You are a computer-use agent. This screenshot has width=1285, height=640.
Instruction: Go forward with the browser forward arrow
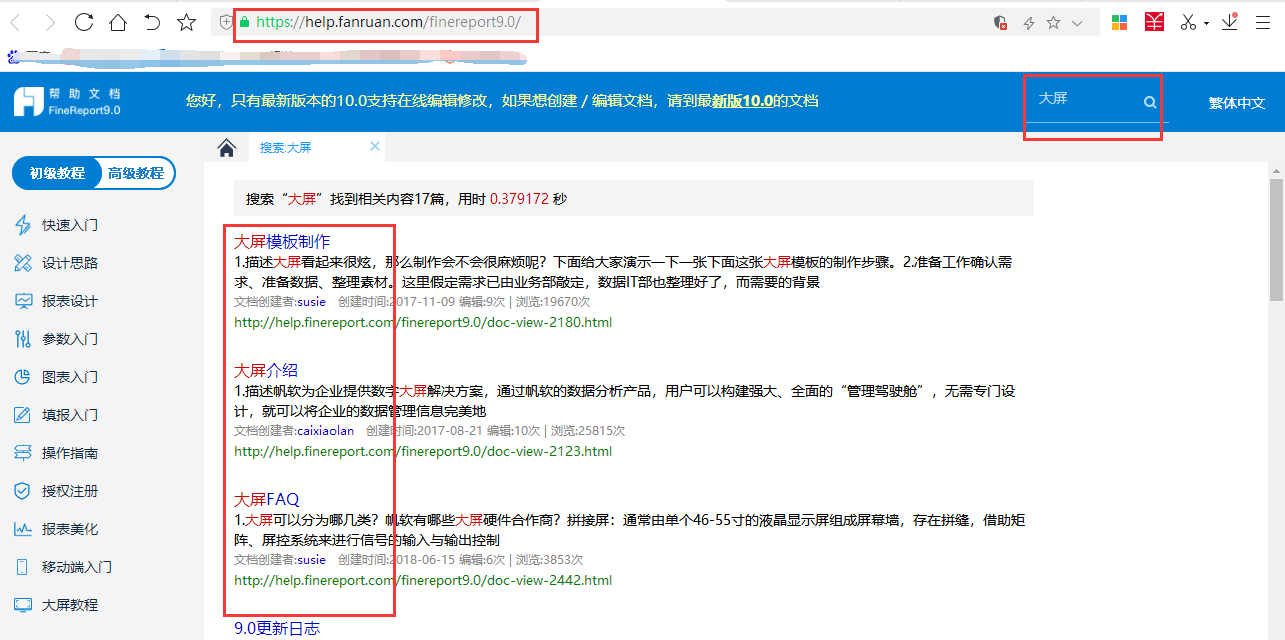pos(48,22)
